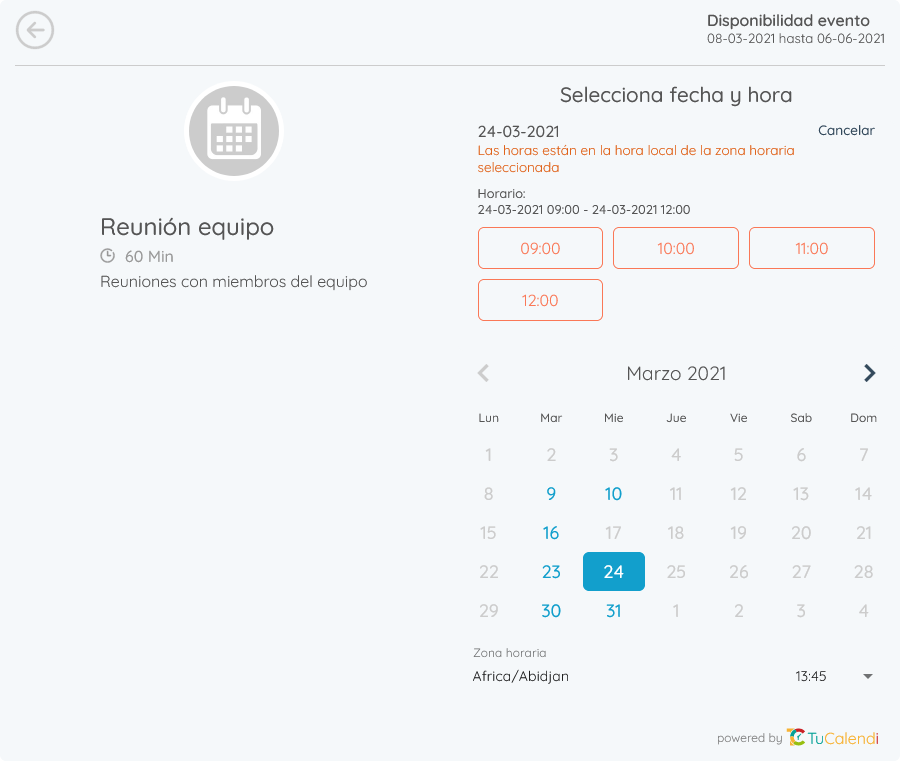The height and width of the screenshot is (761, 900).
Task: Cancel the selected date
Action: (x=846, y=131)
